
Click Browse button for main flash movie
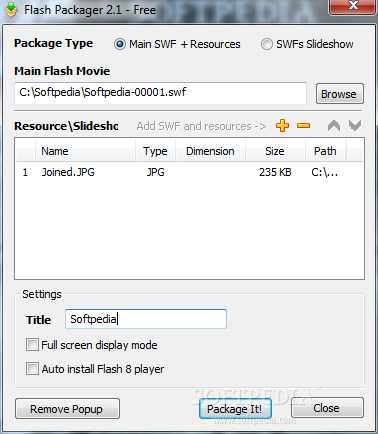pyautogui.click(x=339, y=94)
